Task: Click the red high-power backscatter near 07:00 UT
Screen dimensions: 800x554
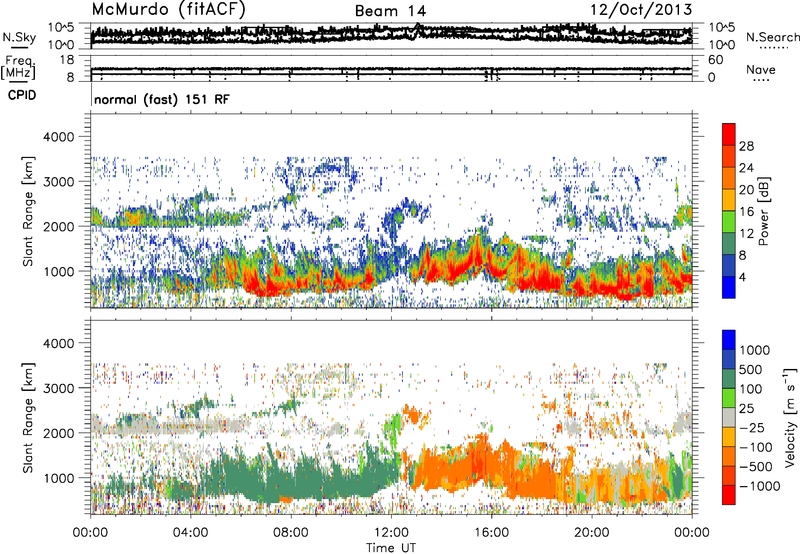Action: 263,288
